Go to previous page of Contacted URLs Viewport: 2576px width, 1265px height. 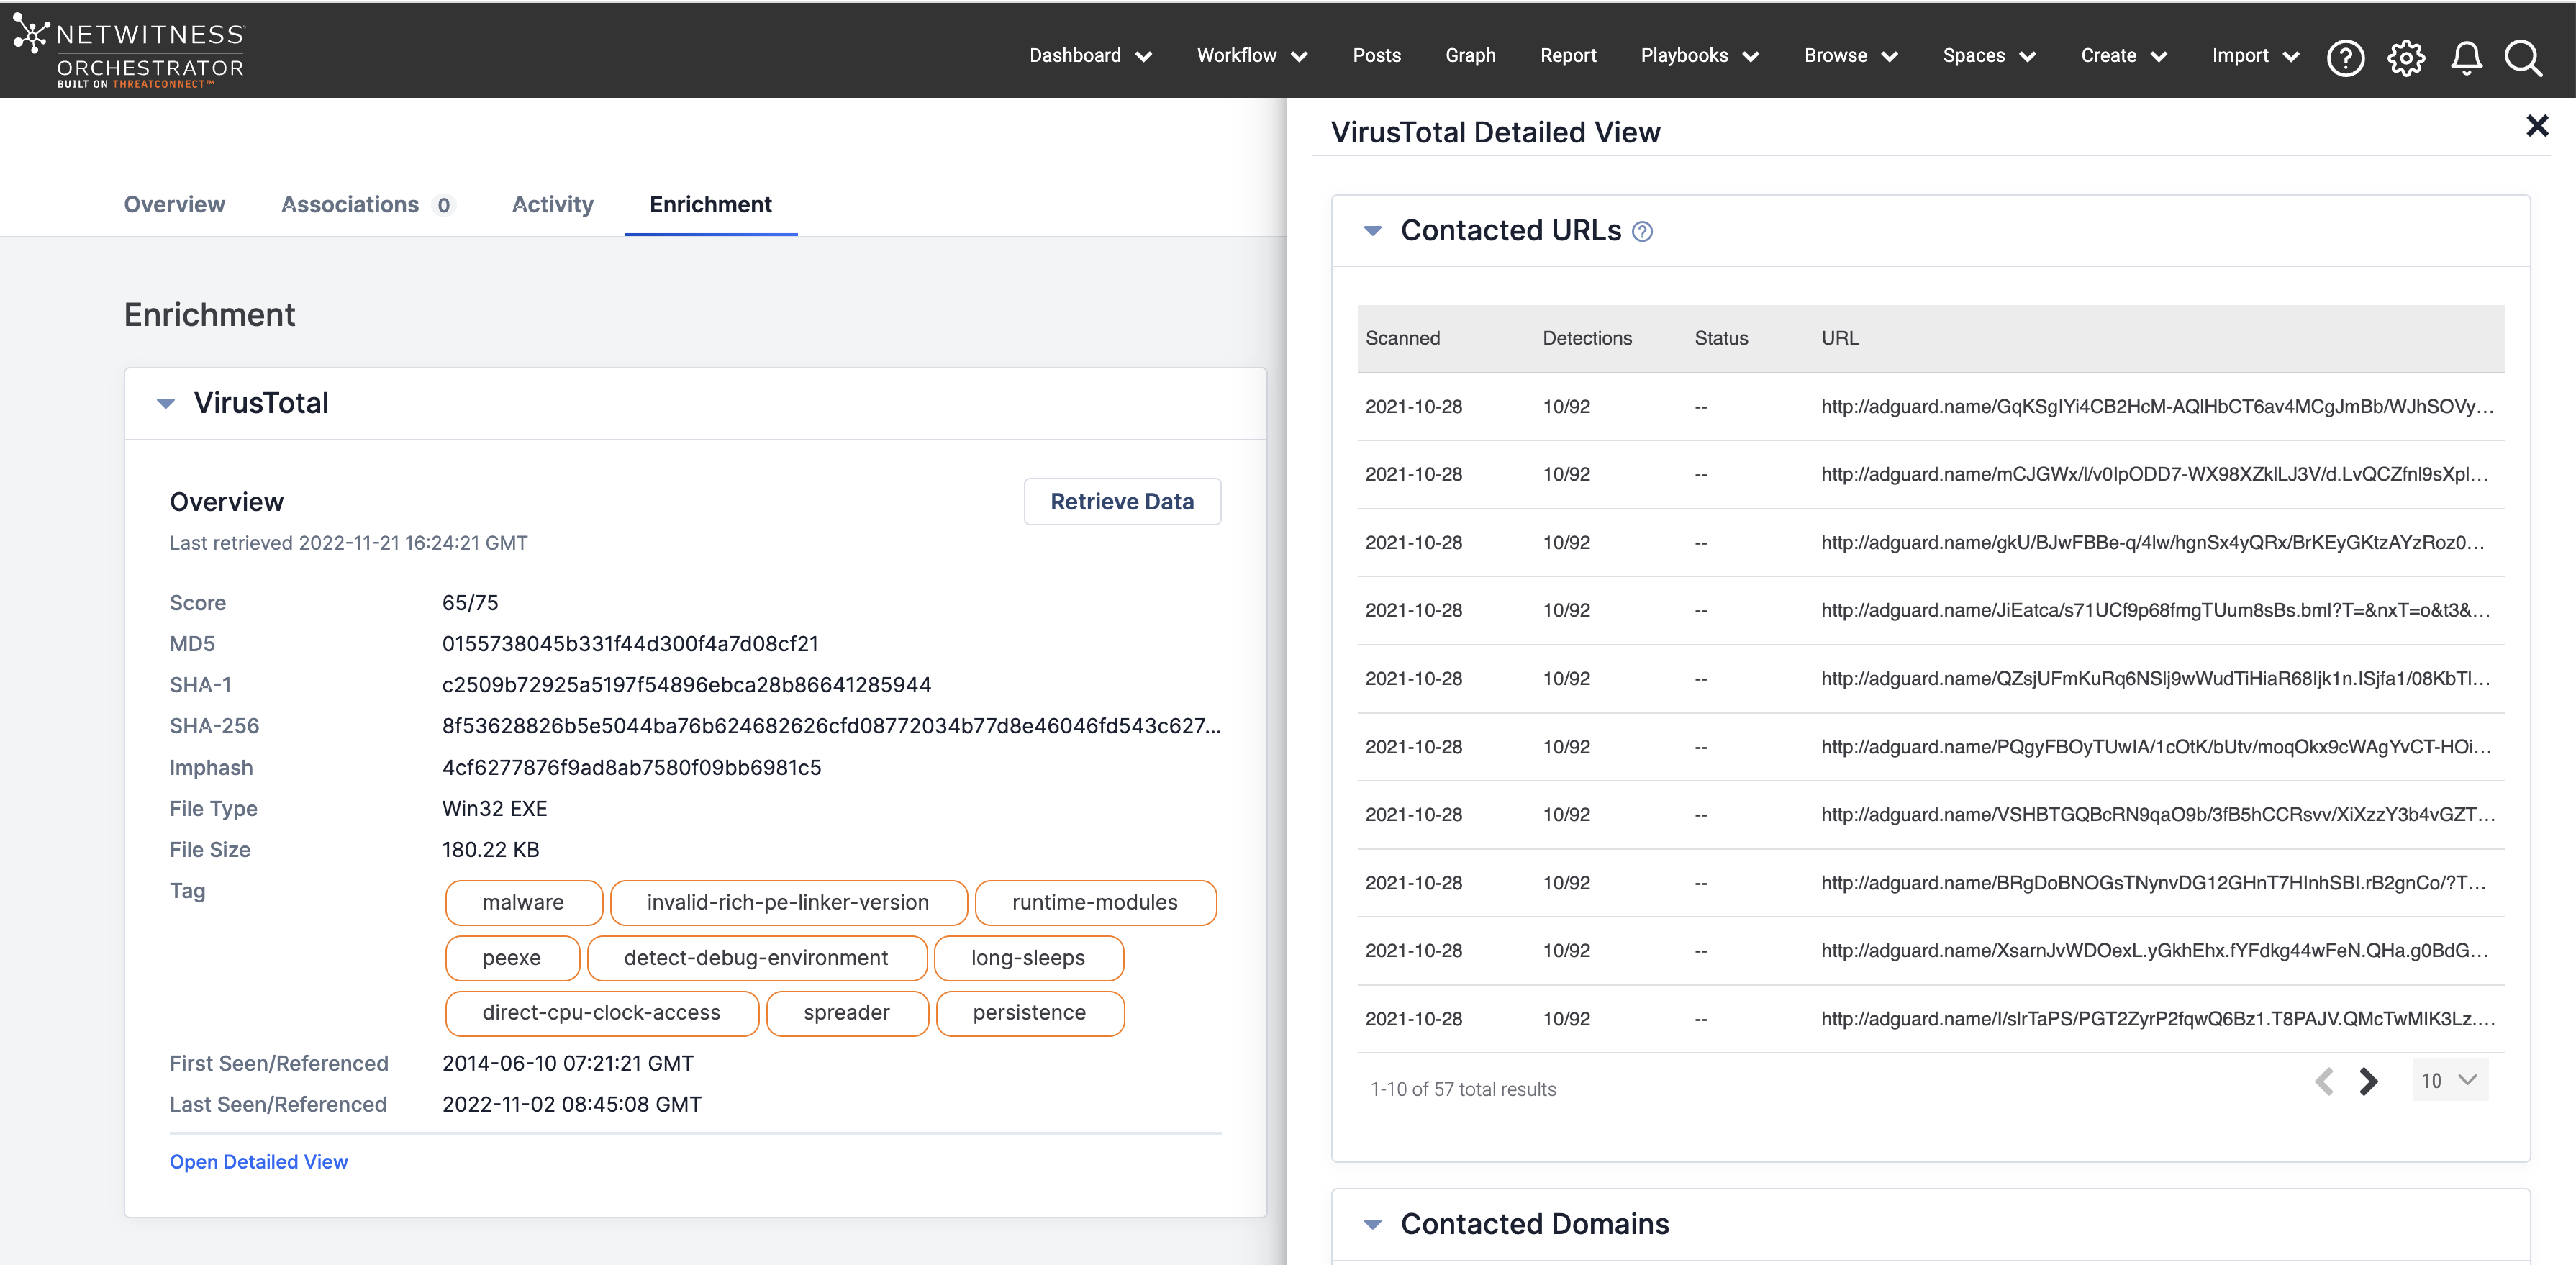[x=2324, y=1081]
